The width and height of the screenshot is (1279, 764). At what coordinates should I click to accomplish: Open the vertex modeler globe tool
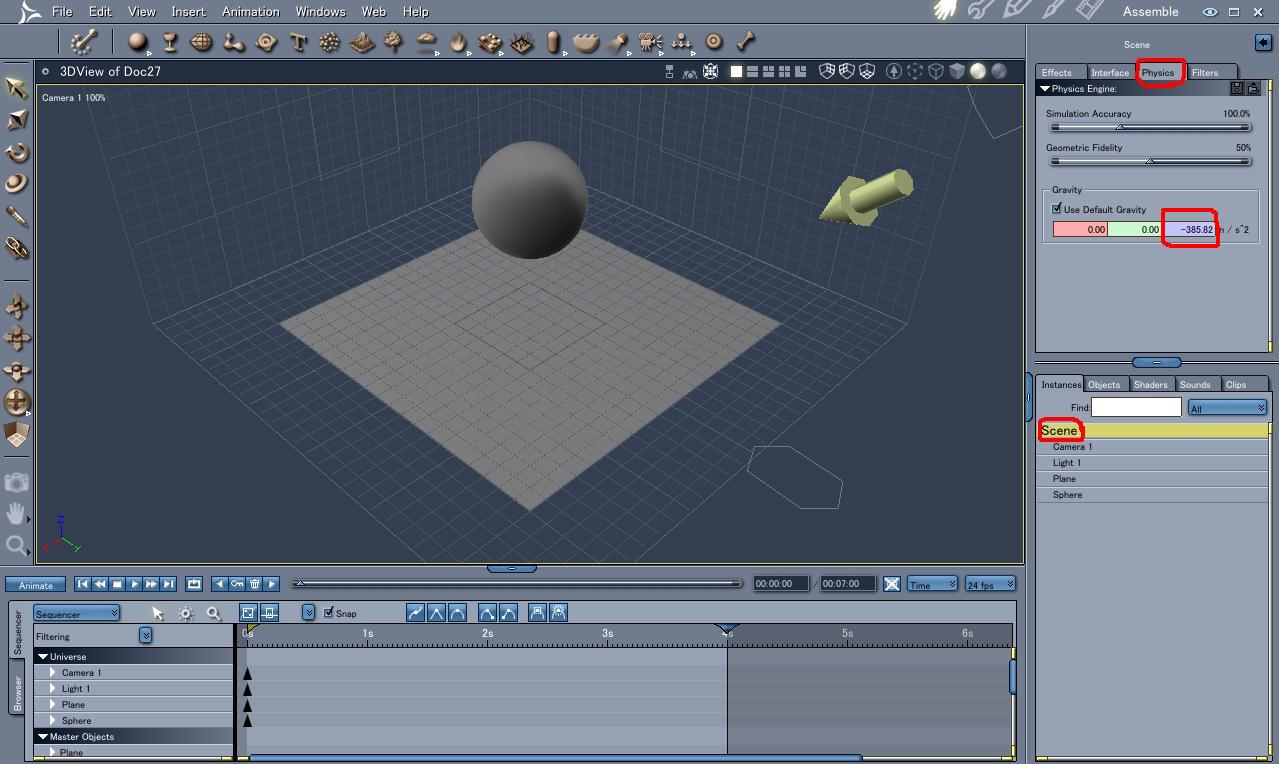pyautogui.click(x=202, y=42)
